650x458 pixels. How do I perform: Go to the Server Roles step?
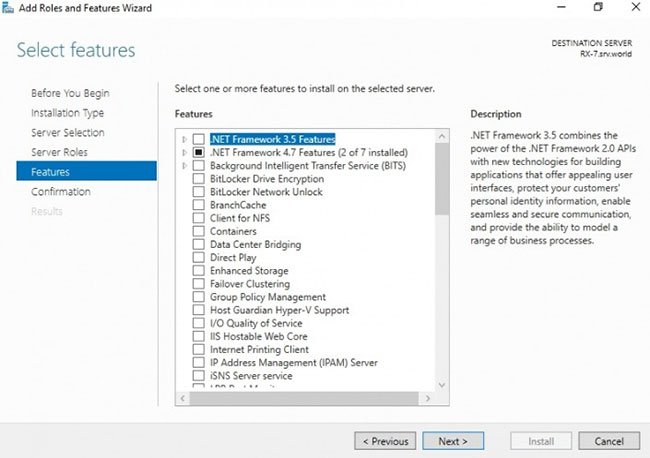pos(59,152)
